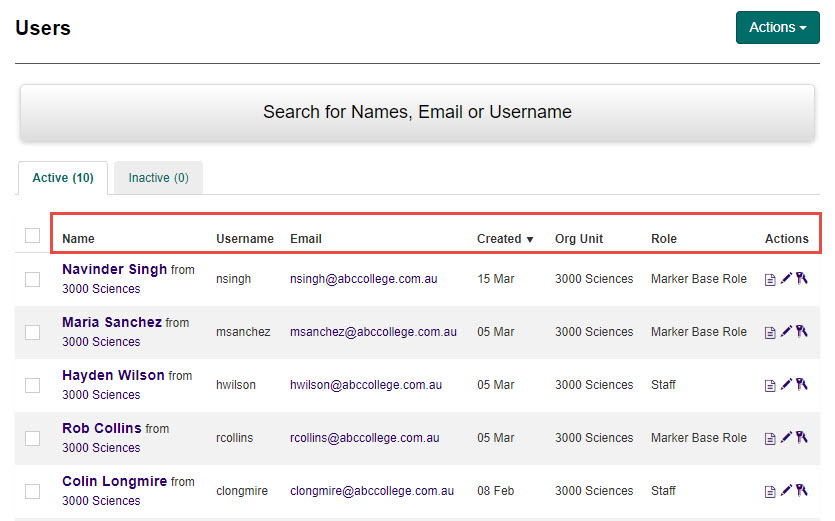Click the keys icon for Rob Collins
This screenshot has width=835, height=521.
point(802,437)
